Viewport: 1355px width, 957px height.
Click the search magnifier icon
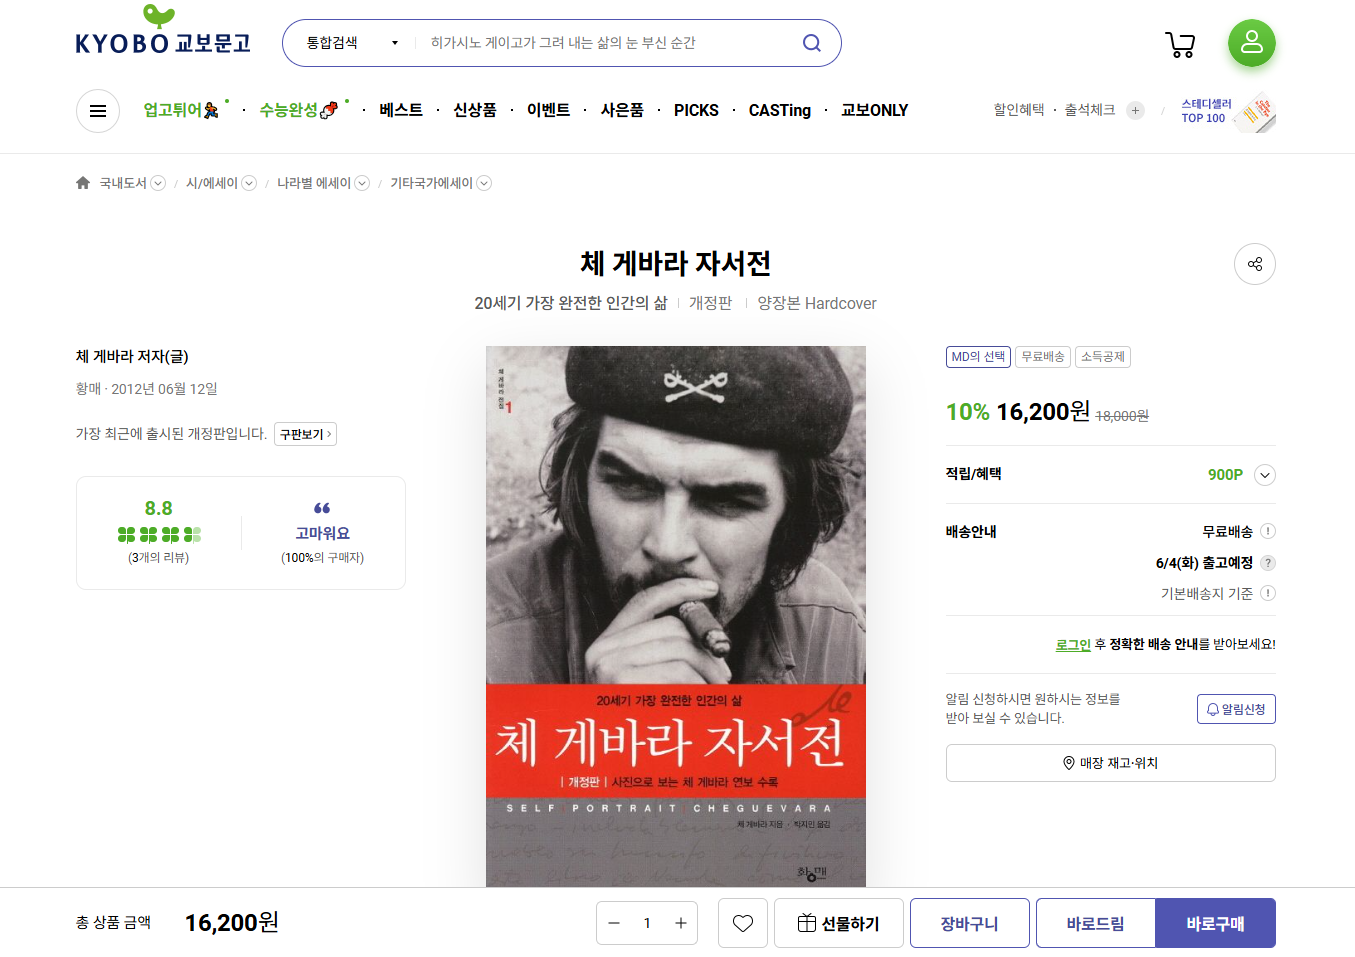[x=812, y=43]
